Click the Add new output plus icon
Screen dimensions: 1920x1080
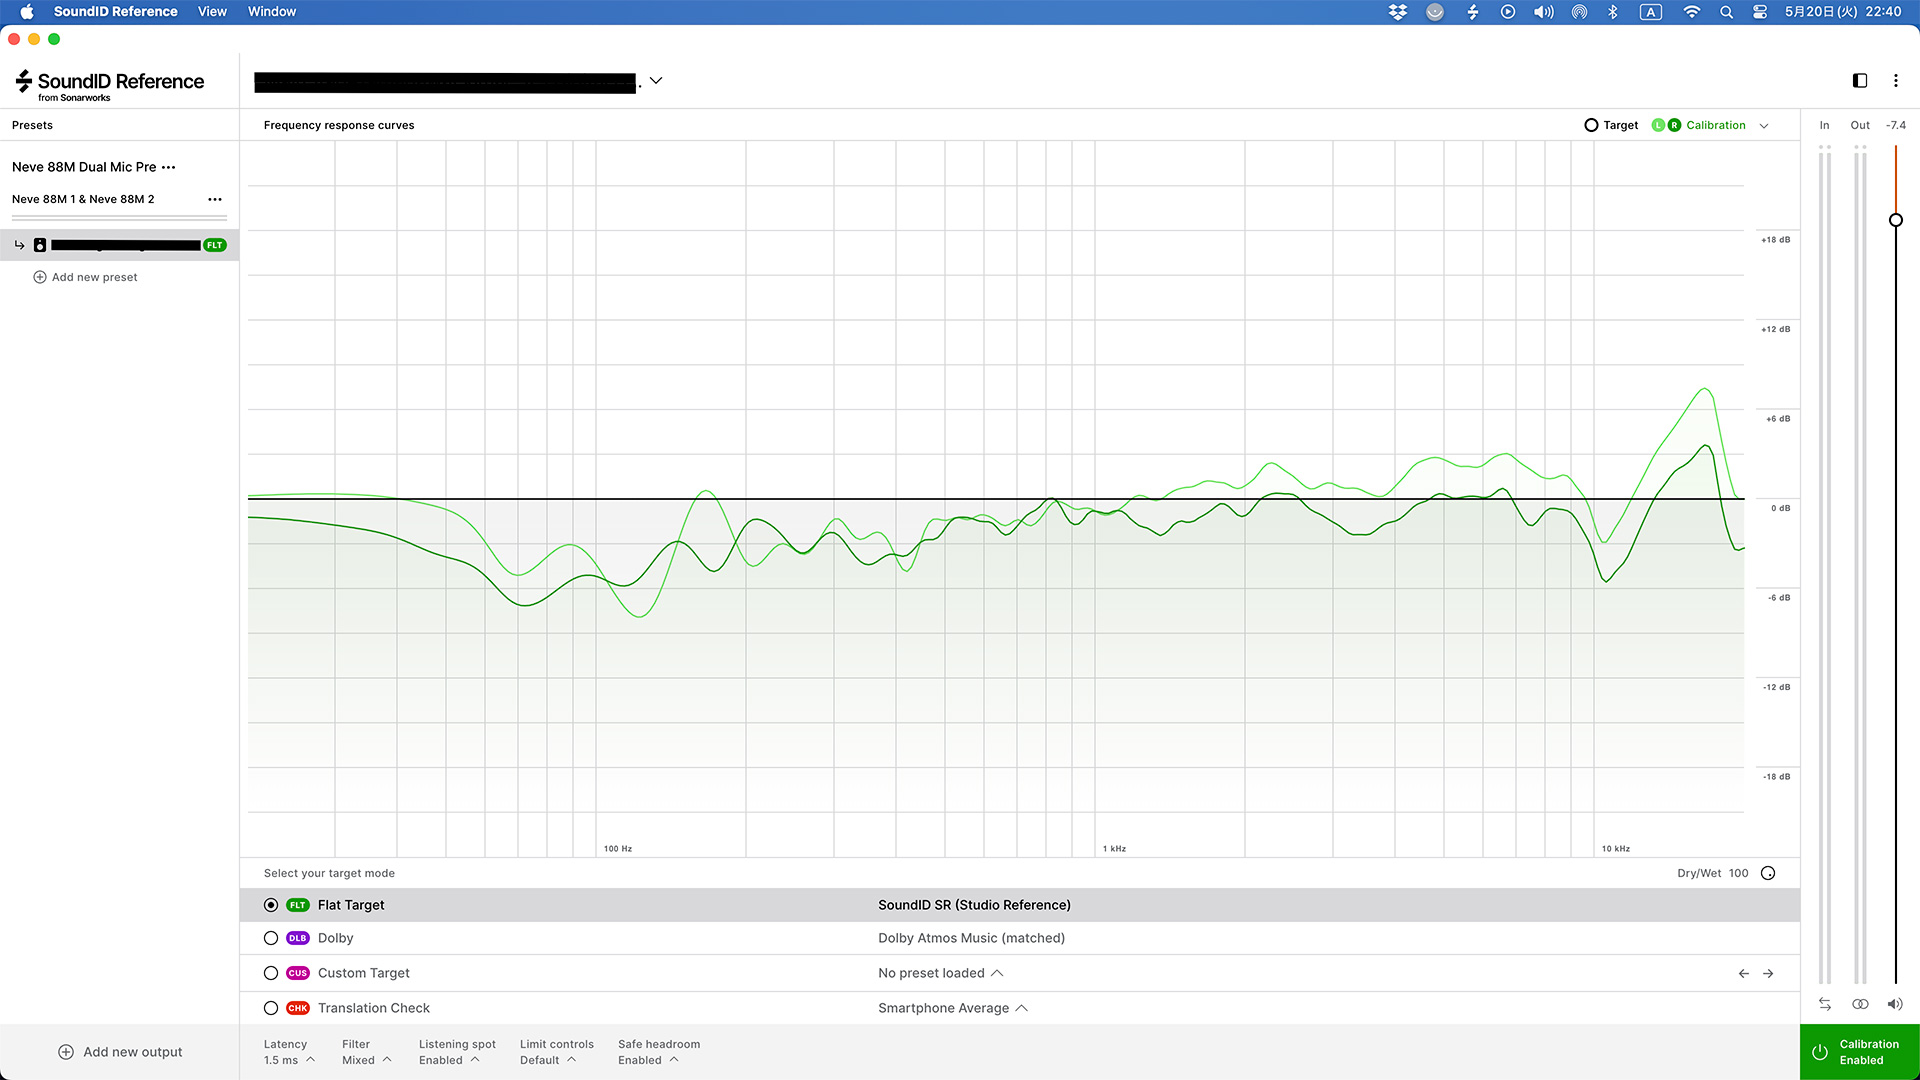66,1052
